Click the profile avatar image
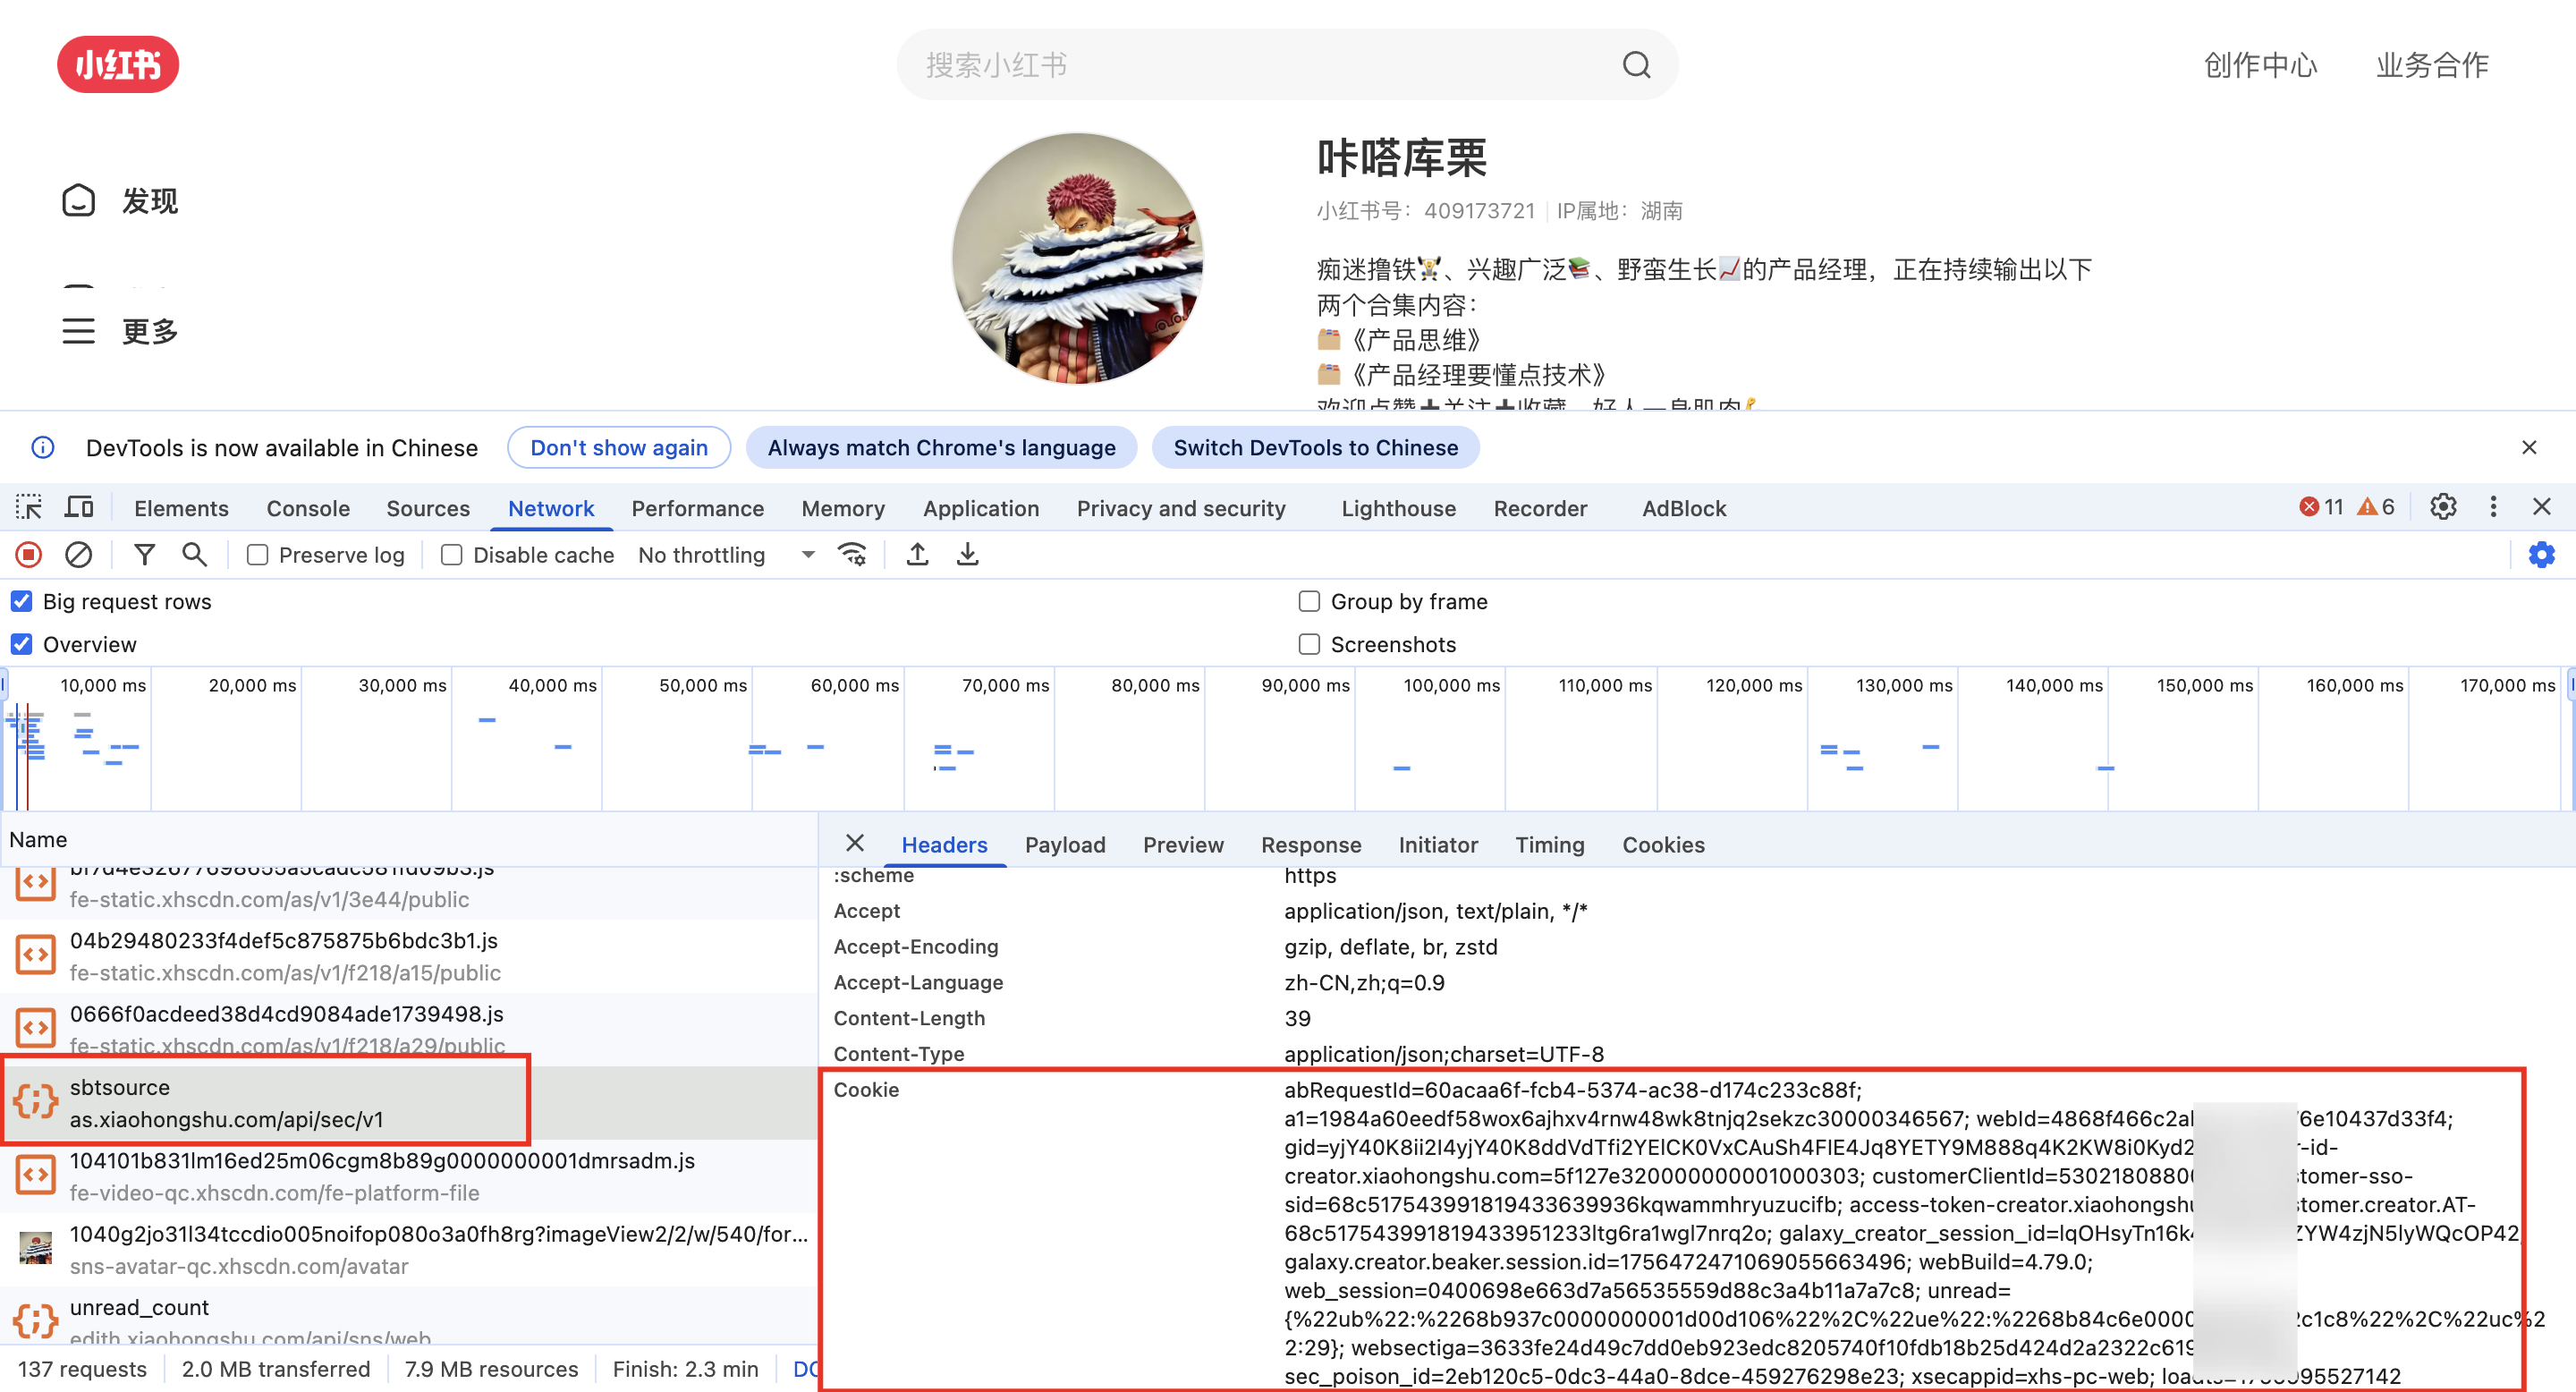Viewport: 2576px width, 1392px height. pyautogui.click(x=1077, y=258)
